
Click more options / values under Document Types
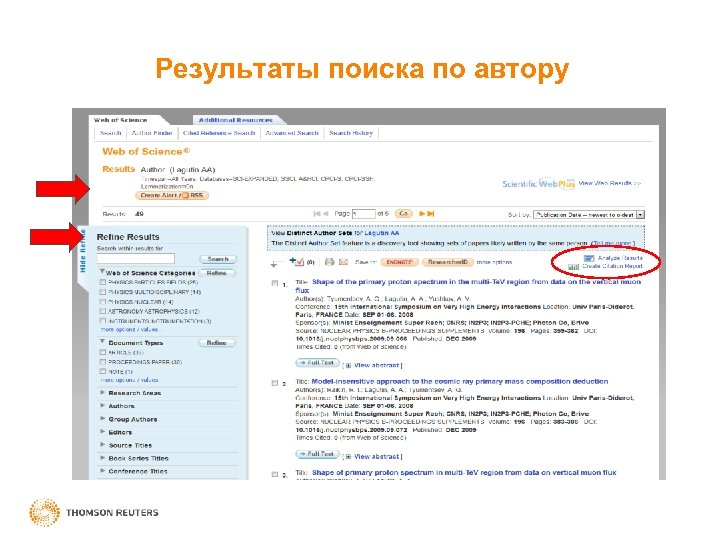point(130,380)
